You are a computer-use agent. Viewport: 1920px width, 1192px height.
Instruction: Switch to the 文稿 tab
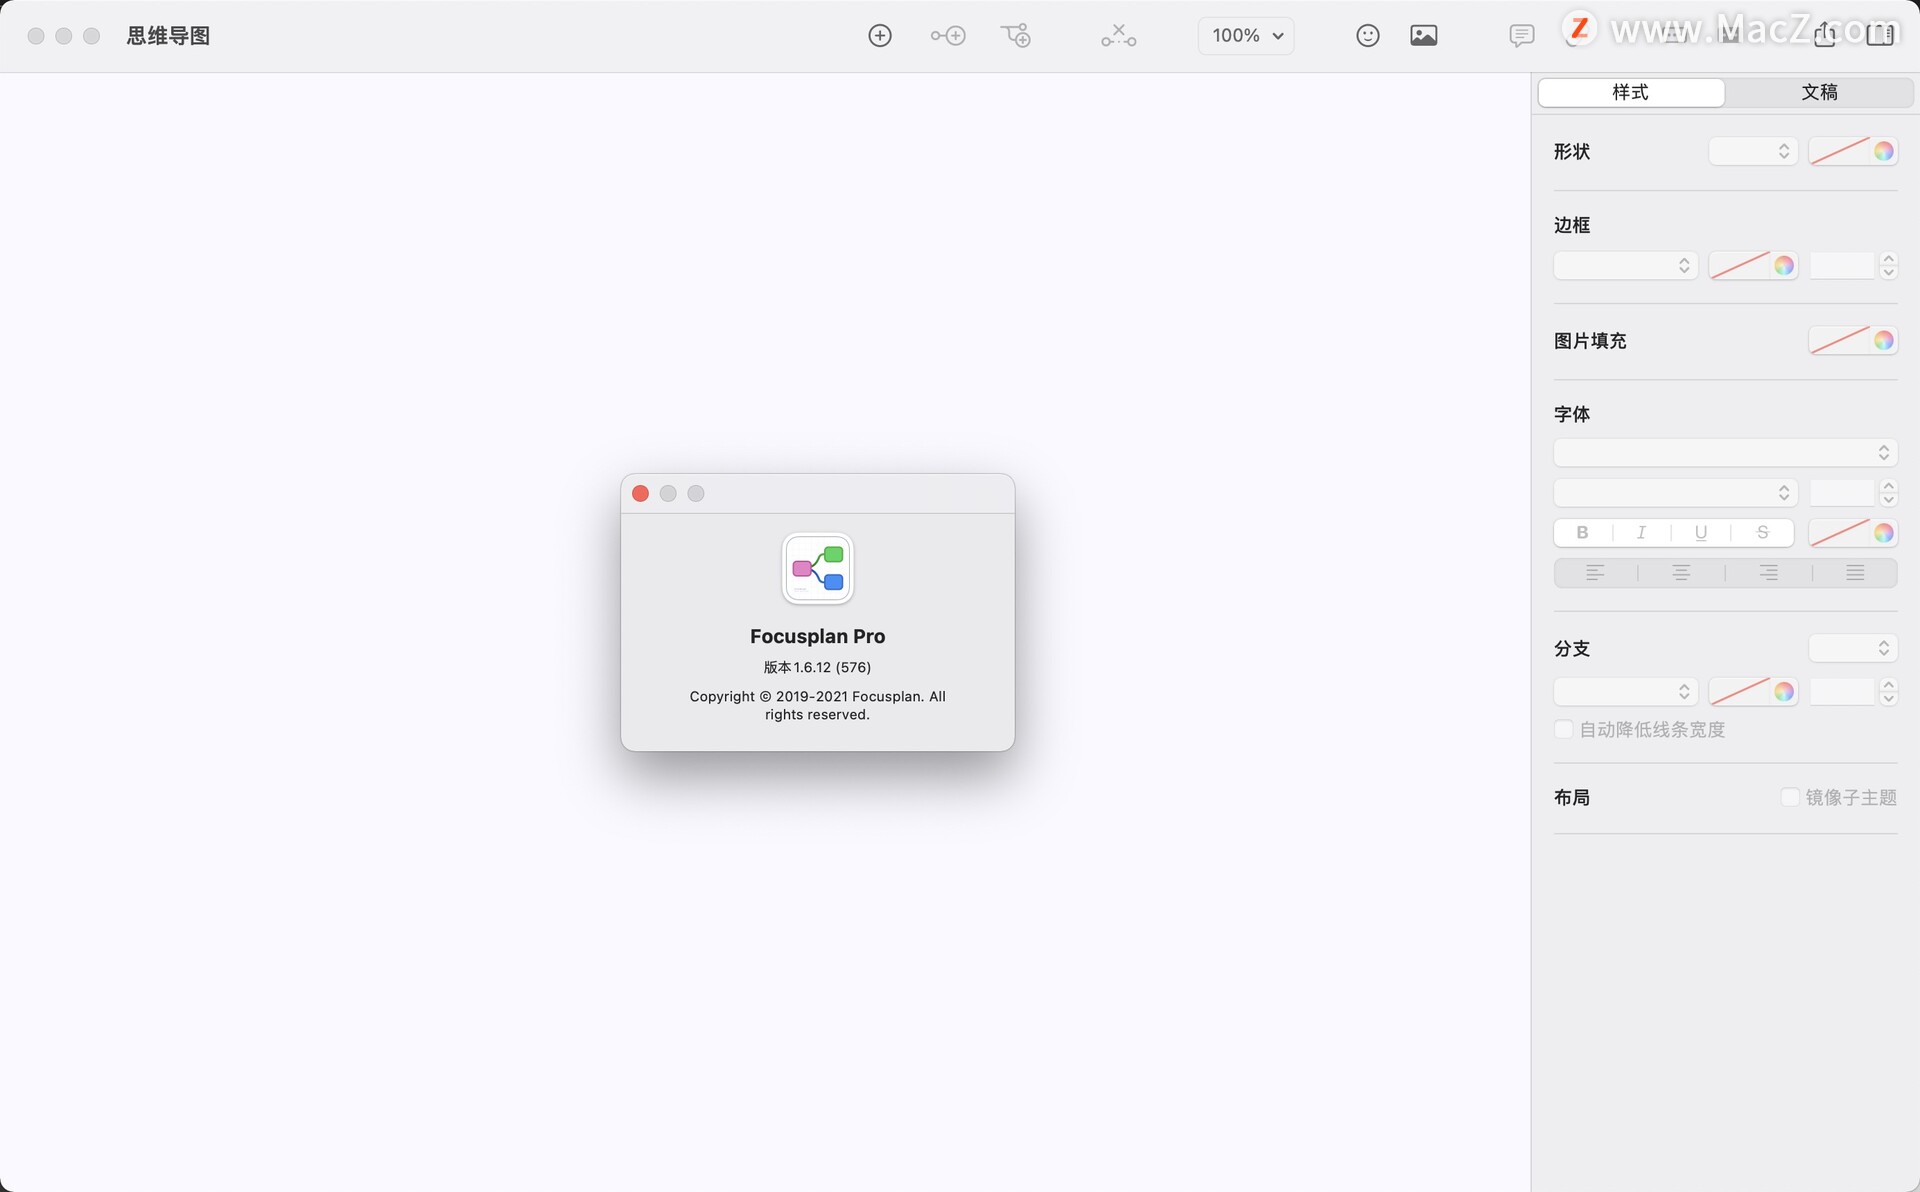pos(1819,92)
